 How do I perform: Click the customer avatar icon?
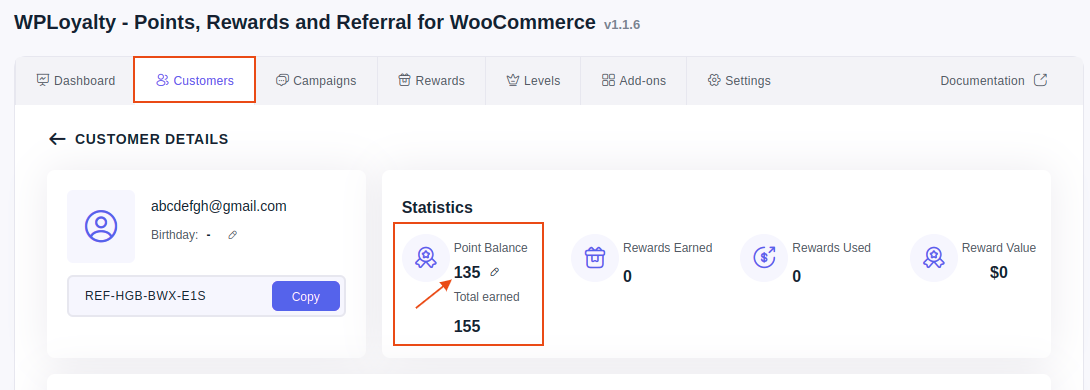(x=101, y=226)
